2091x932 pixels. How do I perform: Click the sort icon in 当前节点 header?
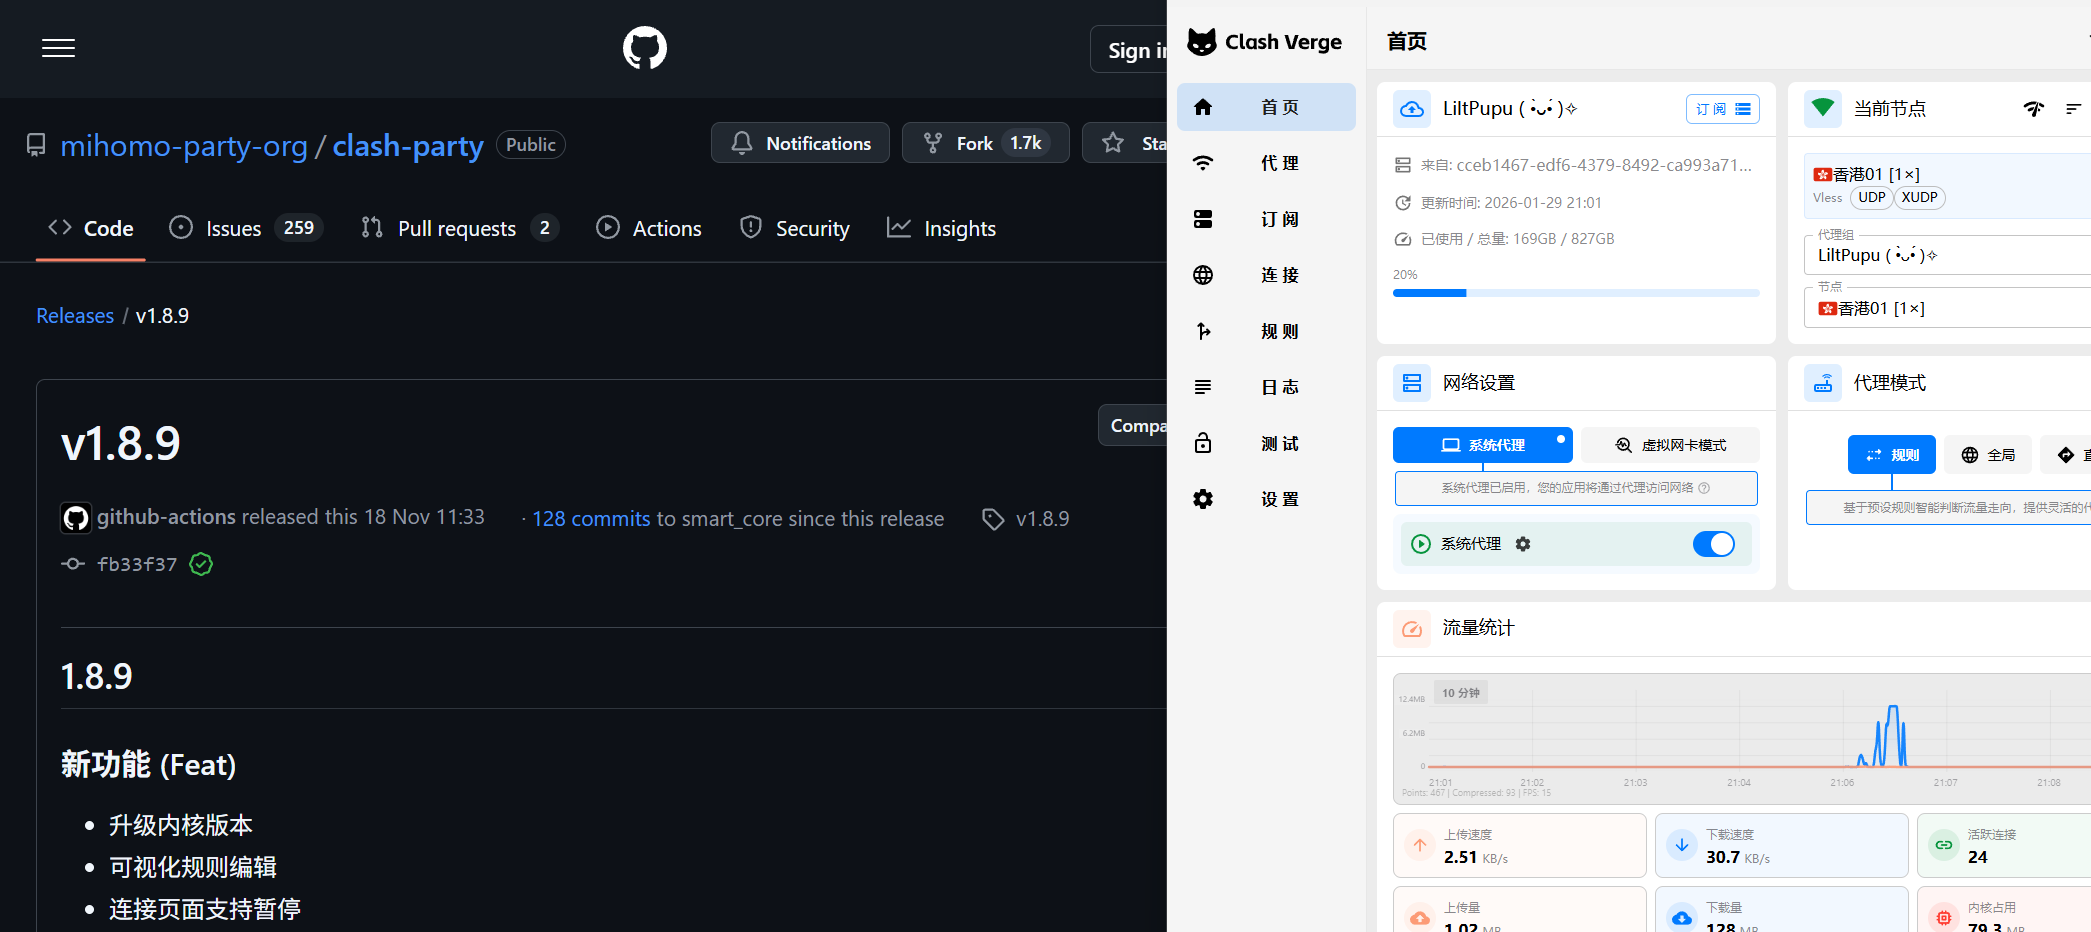pos(2073,109)
